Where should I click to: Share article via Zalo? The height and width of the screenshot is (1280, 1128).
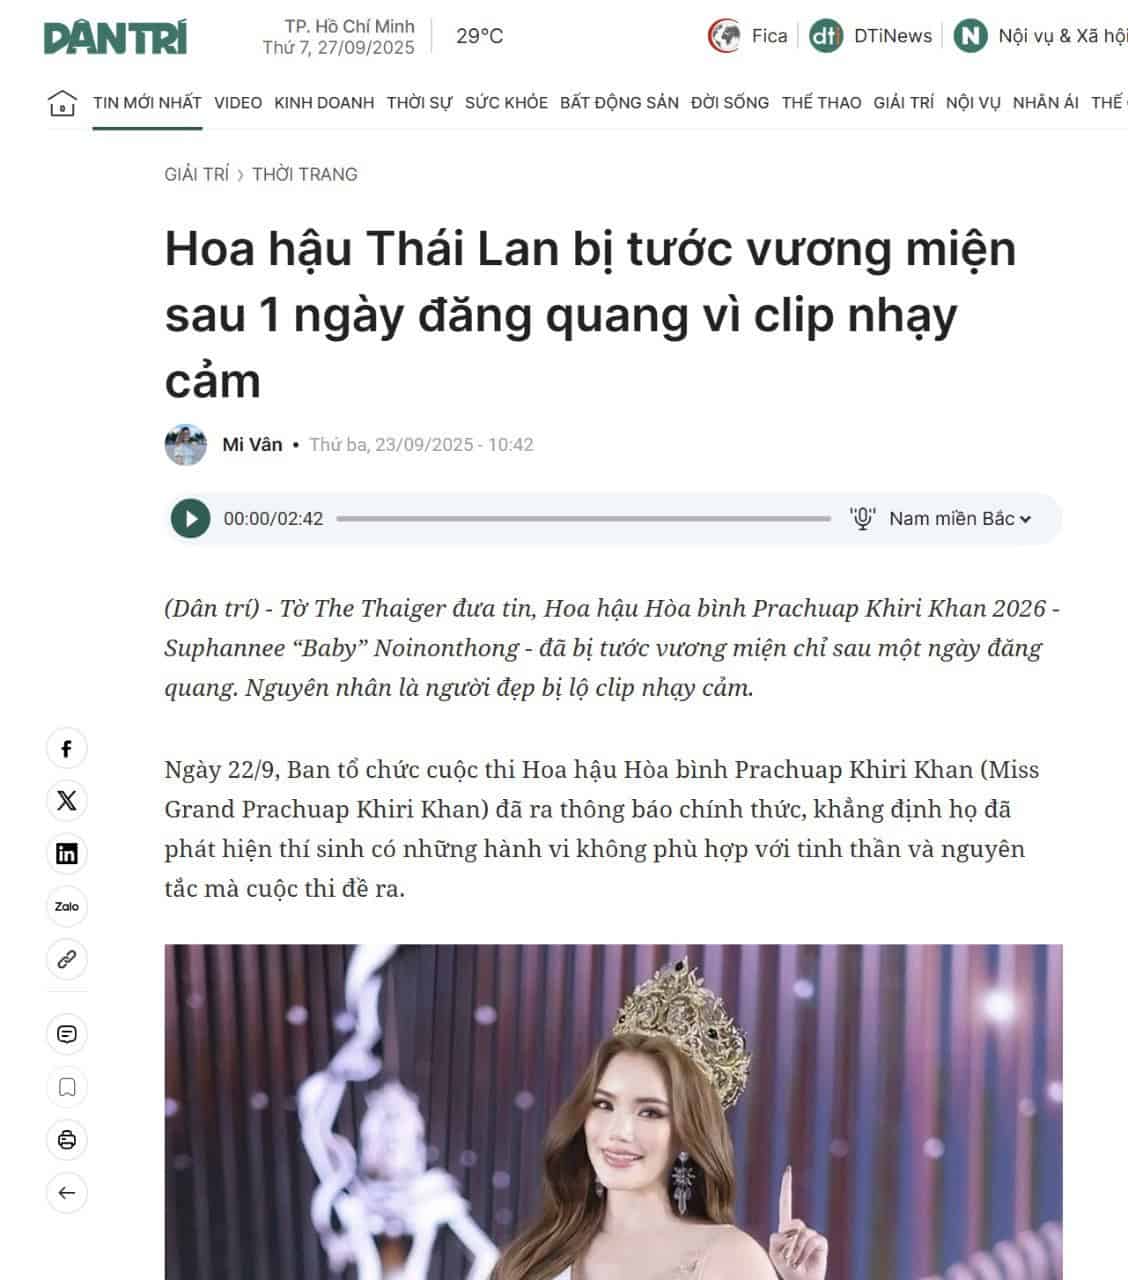pos(67,907)
